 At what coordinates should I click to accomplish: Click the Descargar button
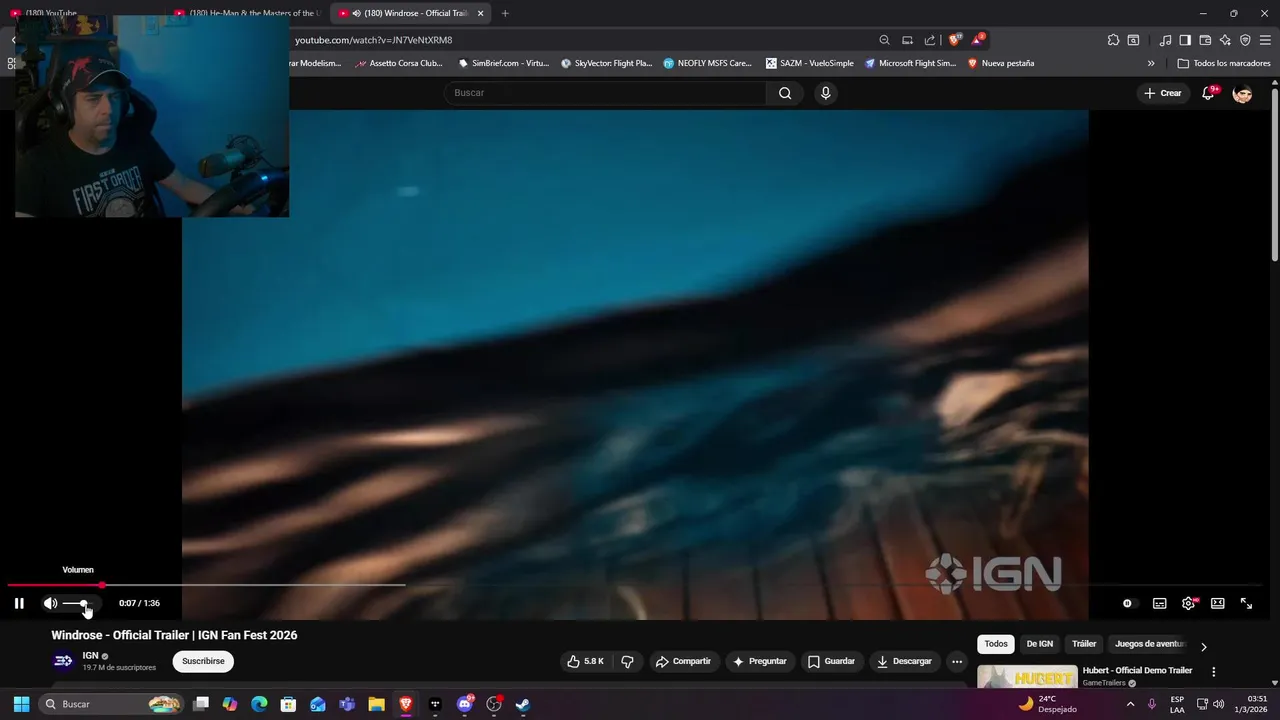pos(905,661)
